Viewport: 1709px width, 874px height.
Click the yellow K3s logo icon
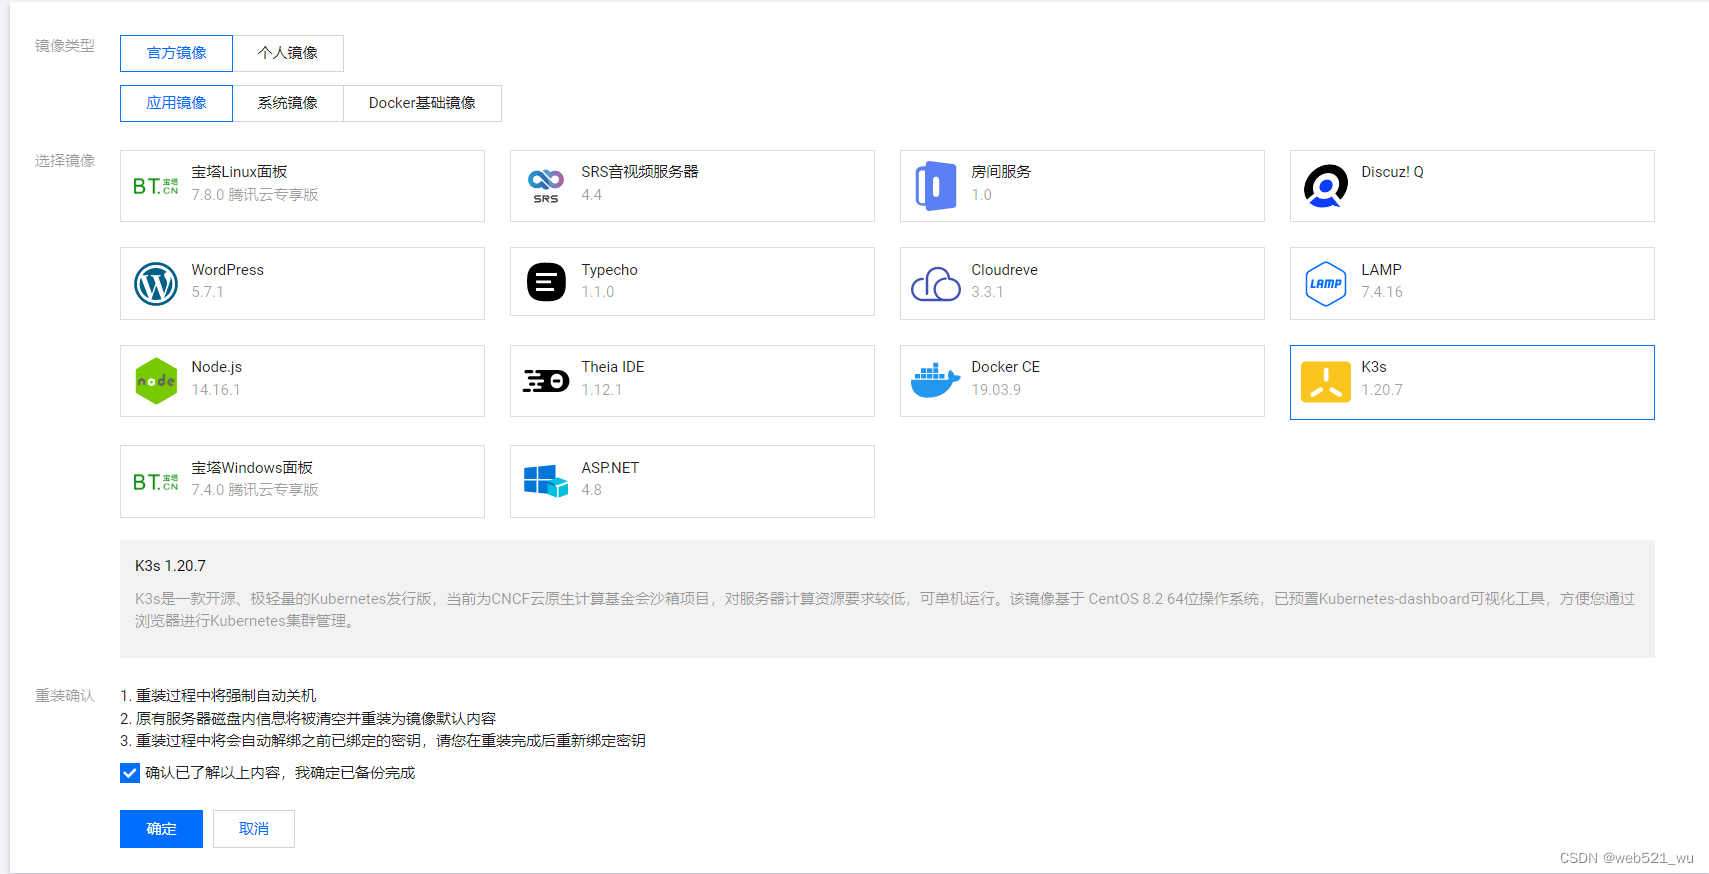point(1326,382)
